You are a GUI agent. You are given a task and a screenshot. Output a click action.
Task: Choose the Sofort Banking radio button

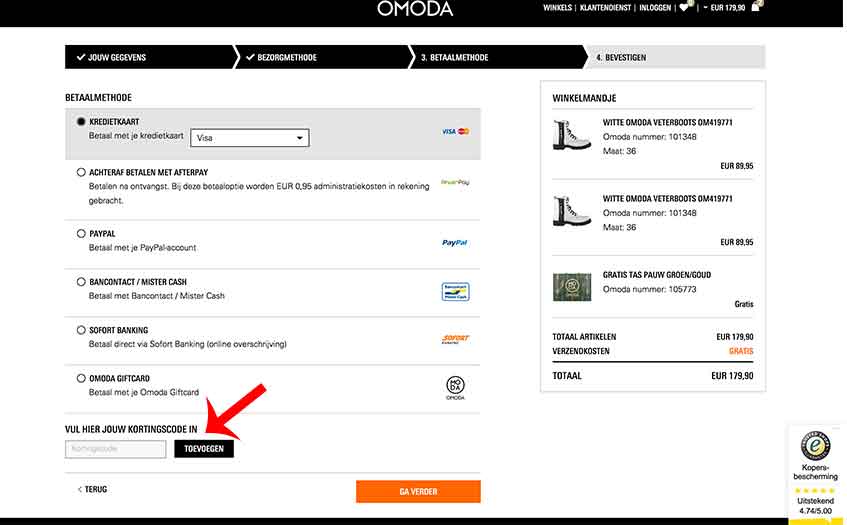[x=81, y=330]
